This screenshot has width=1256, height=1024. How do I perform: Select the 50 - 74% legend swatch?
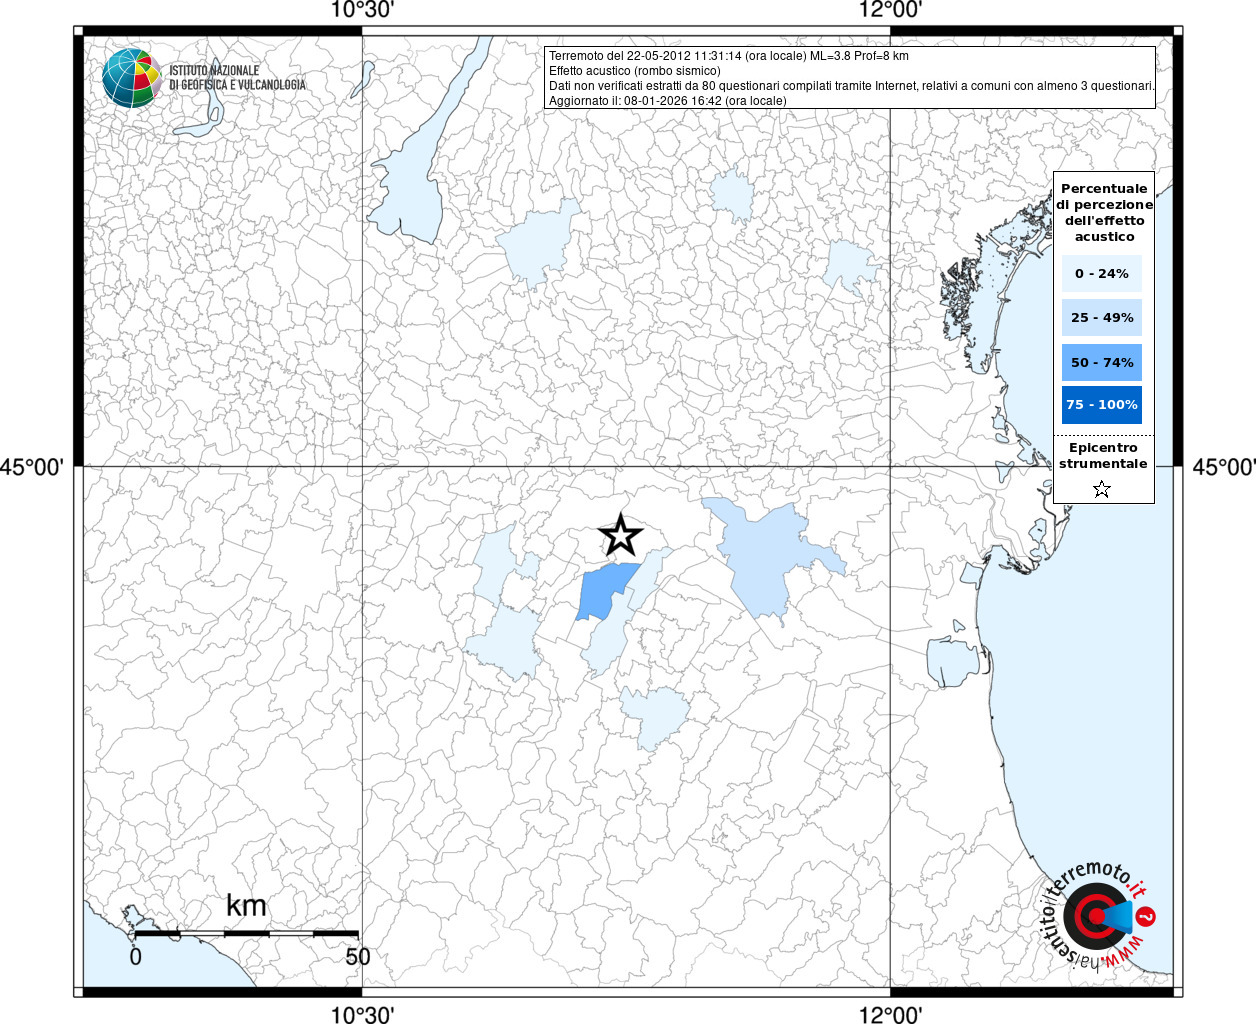(1102, 362)
